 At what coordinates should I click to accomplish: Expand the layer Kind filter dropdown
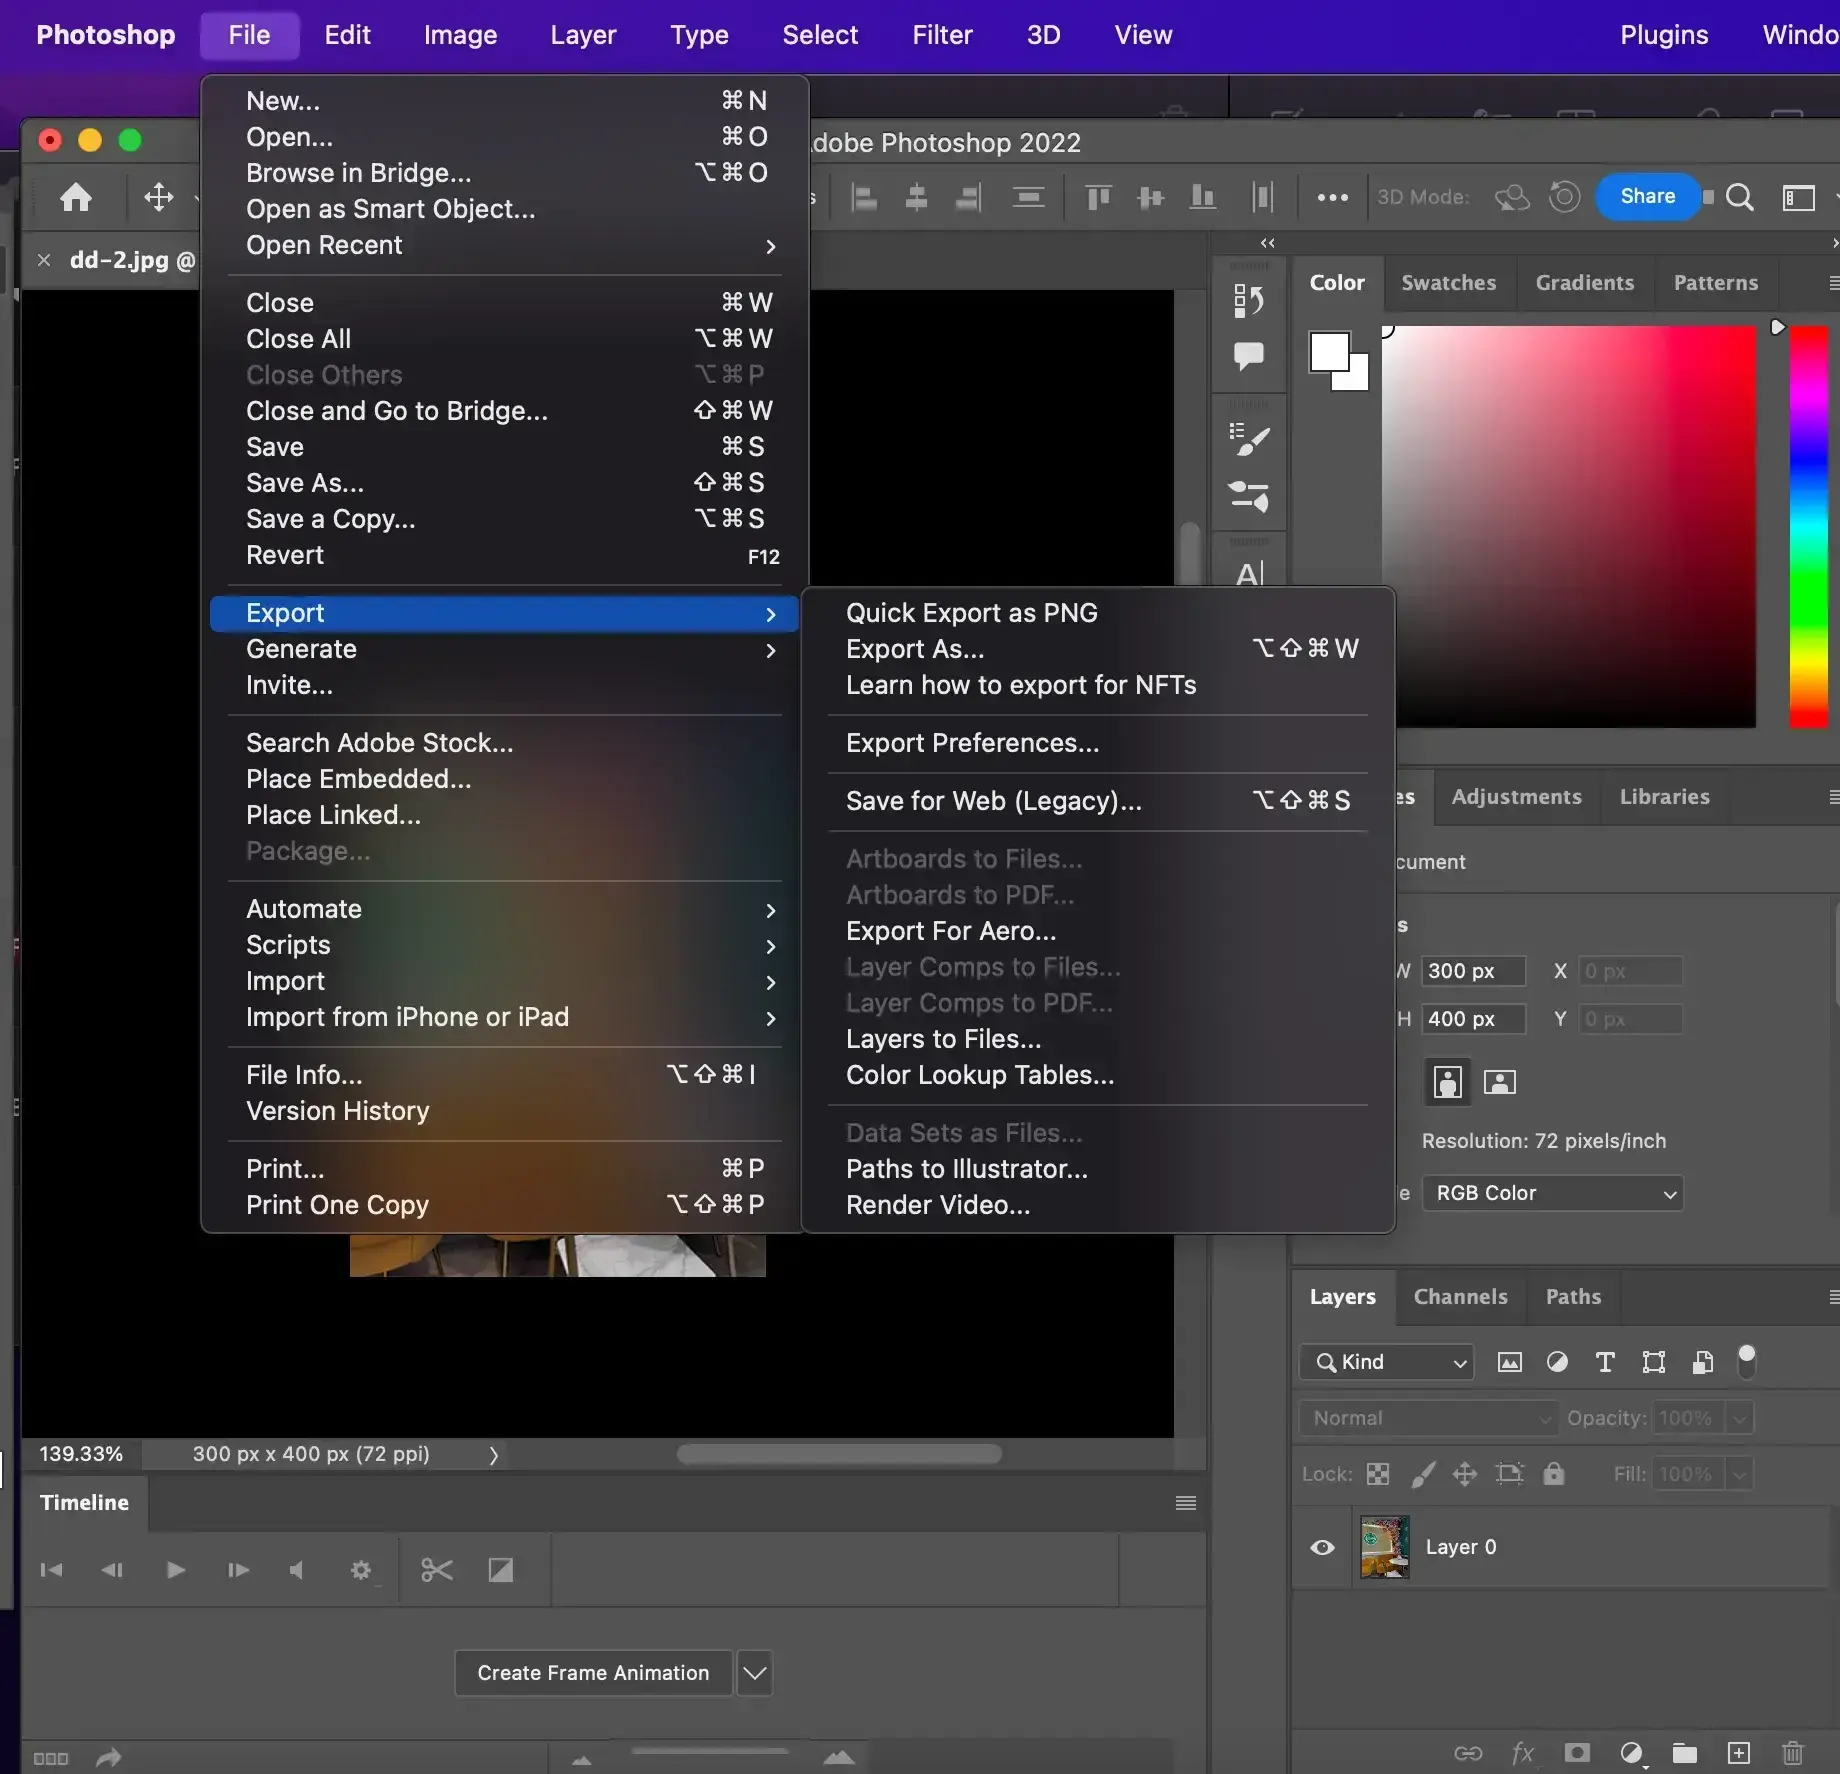tap(1385, 1362)
